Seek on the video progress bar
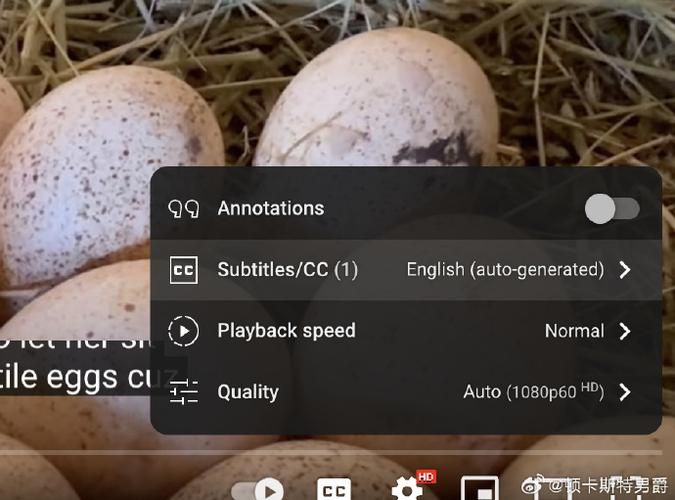675x500 pixels. [331, 453]
